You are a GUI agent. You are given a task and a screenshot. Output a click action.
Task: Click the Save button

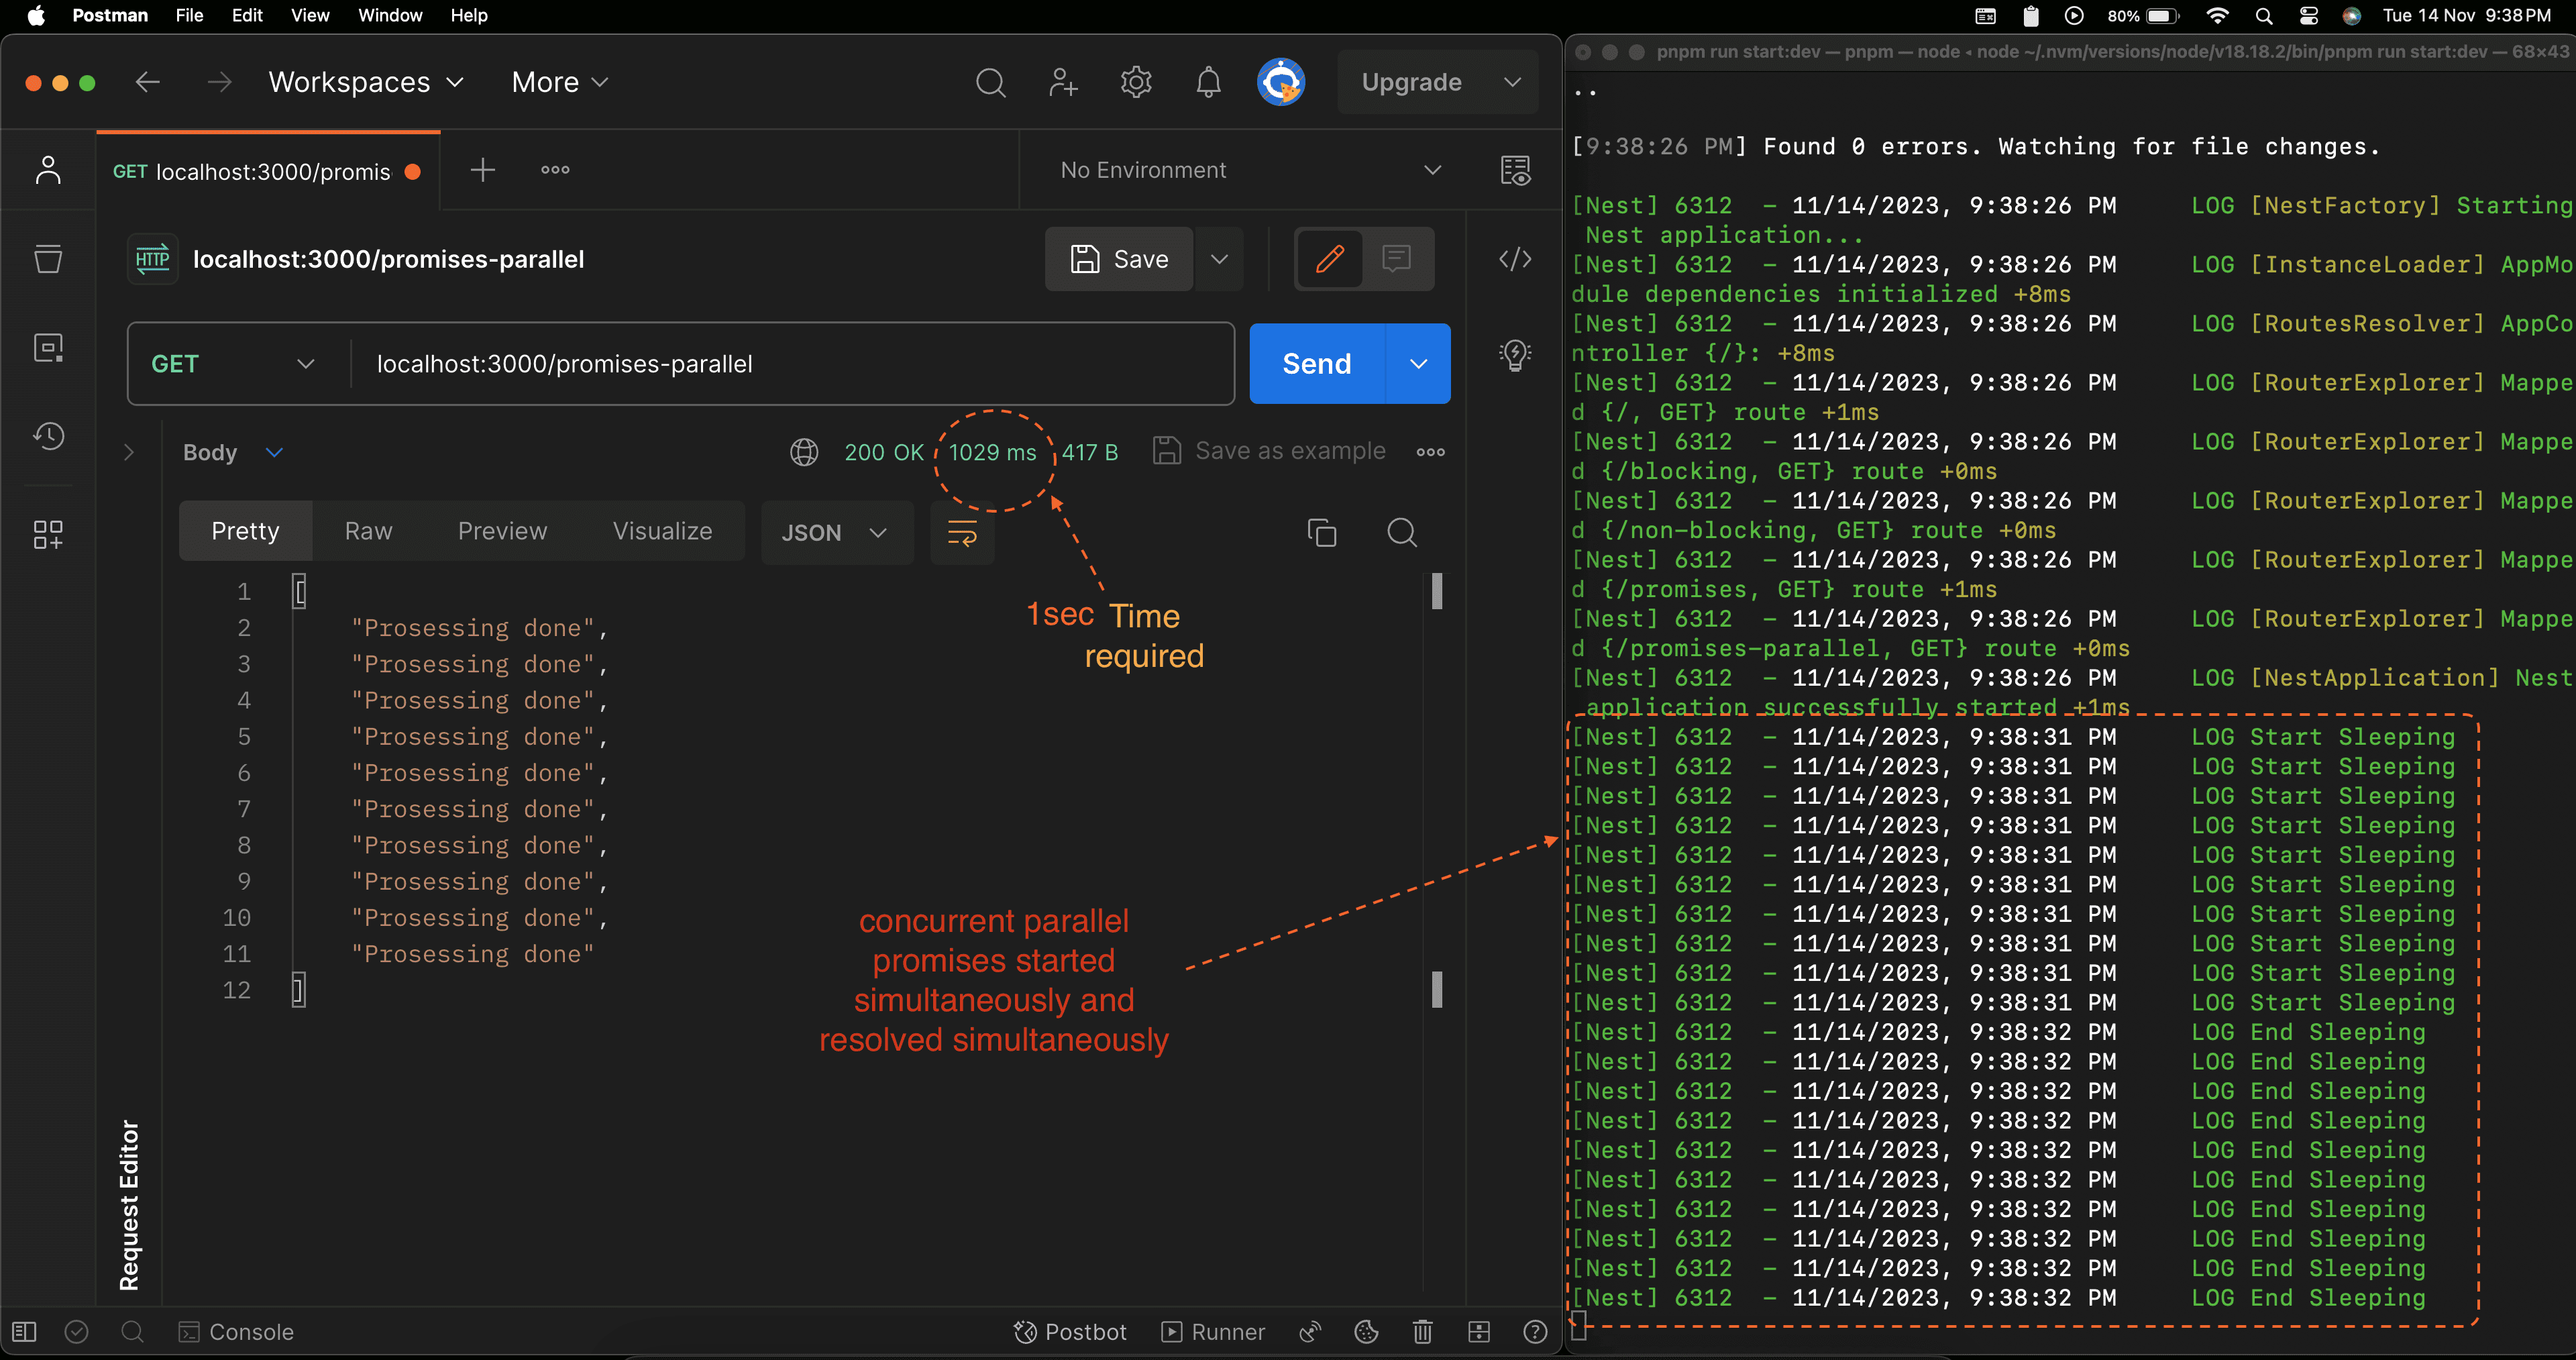point(1119,259)
